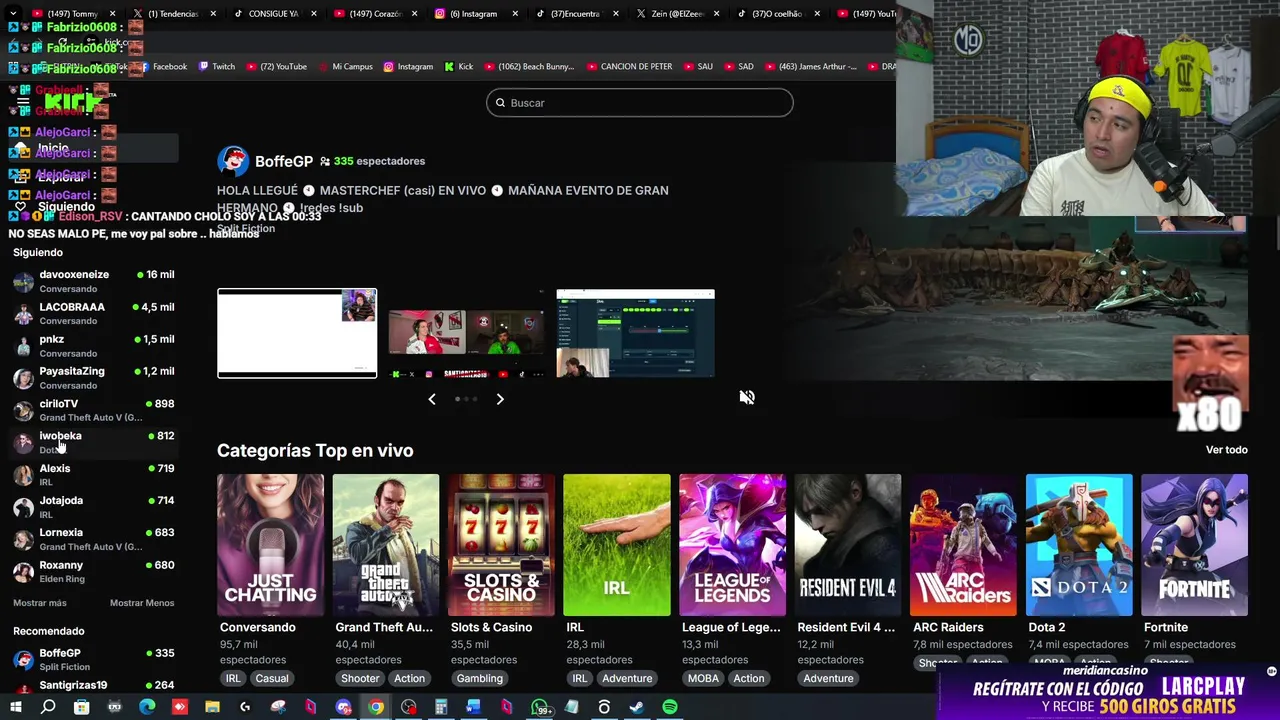Open PayasitaZing channel in sidebar
This screenshot has width=1280, height=720.
coord(93,377)
